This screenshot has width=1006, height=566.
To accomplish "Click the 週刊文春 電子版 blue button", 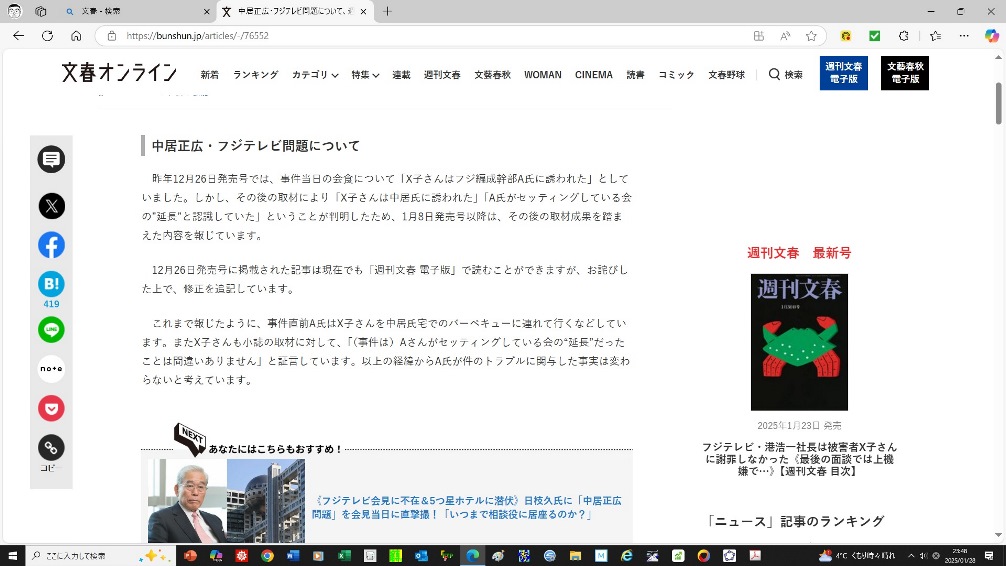I will pos(843,73).
